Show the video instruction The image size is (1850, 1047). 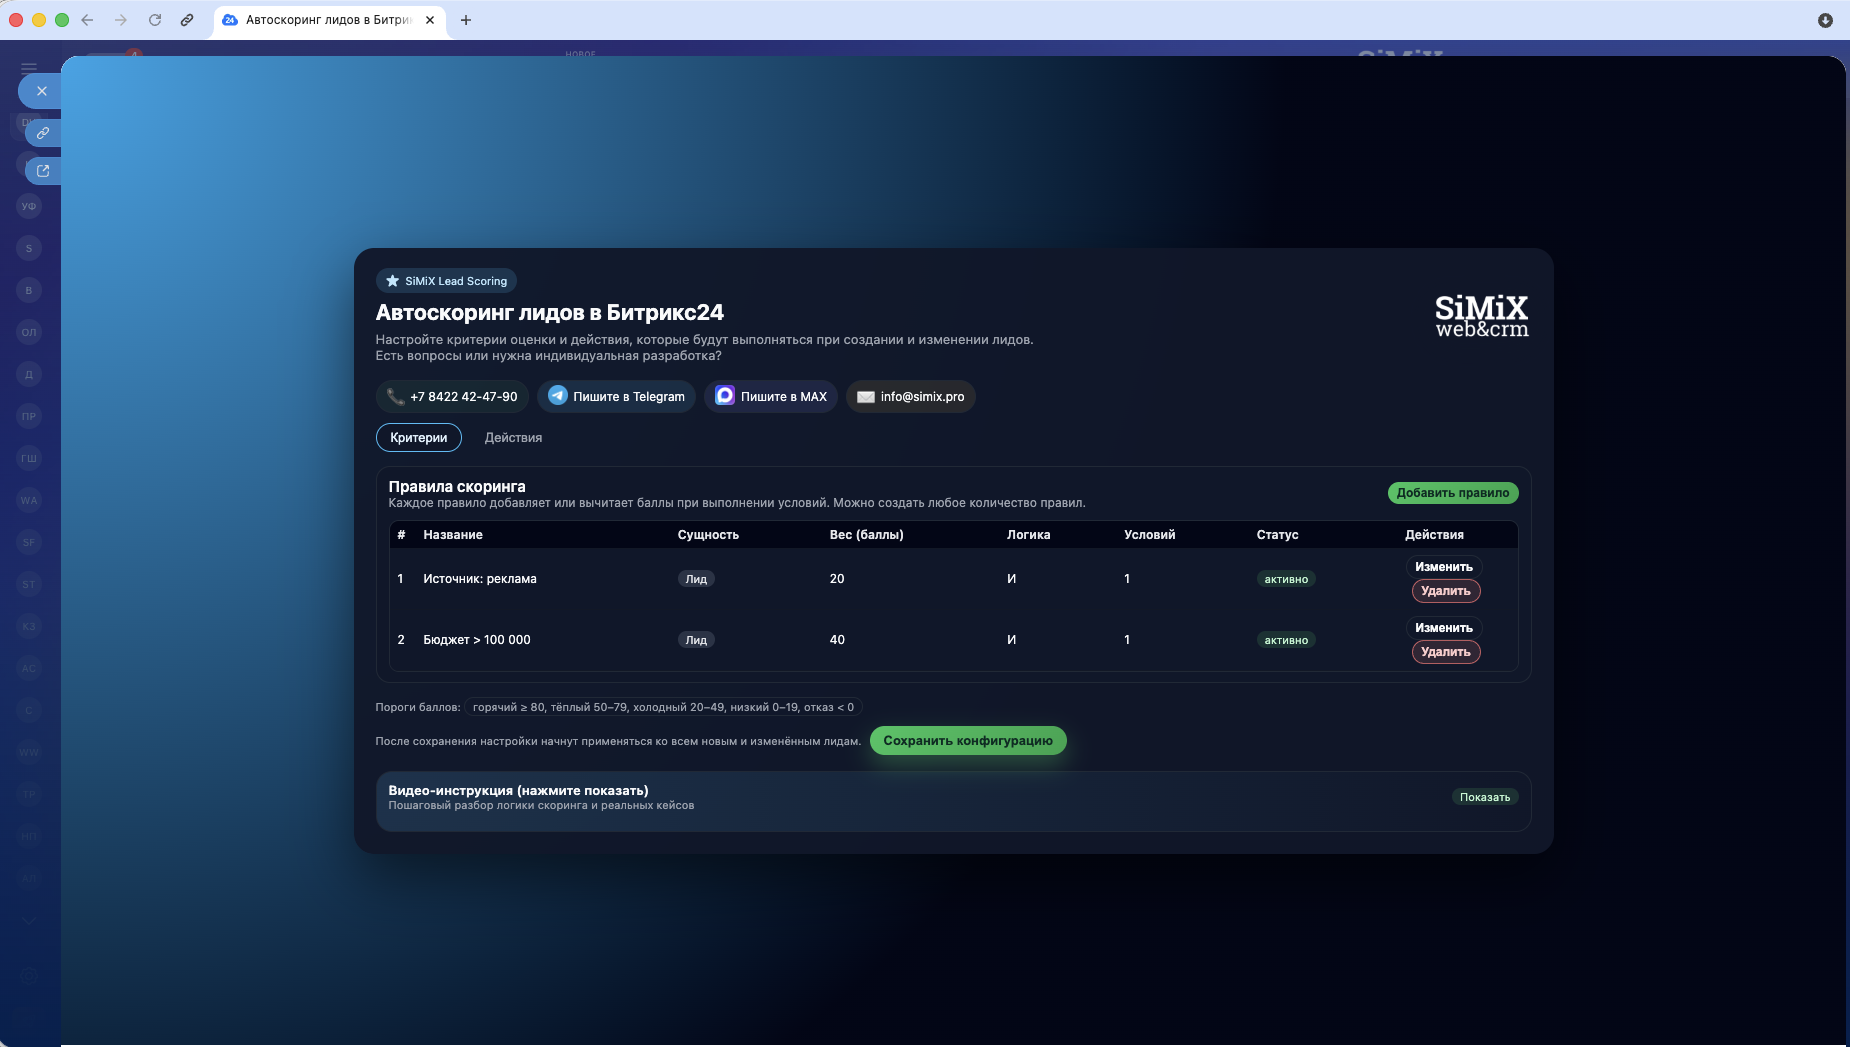[x=1485, y=797]
